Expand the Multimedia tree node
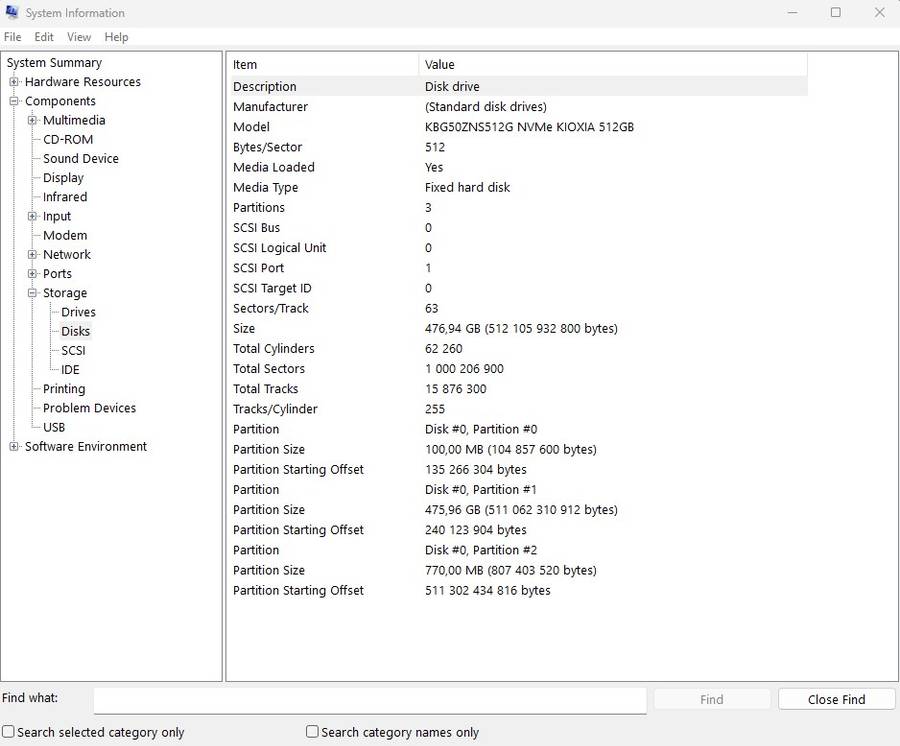 [32, 120]
